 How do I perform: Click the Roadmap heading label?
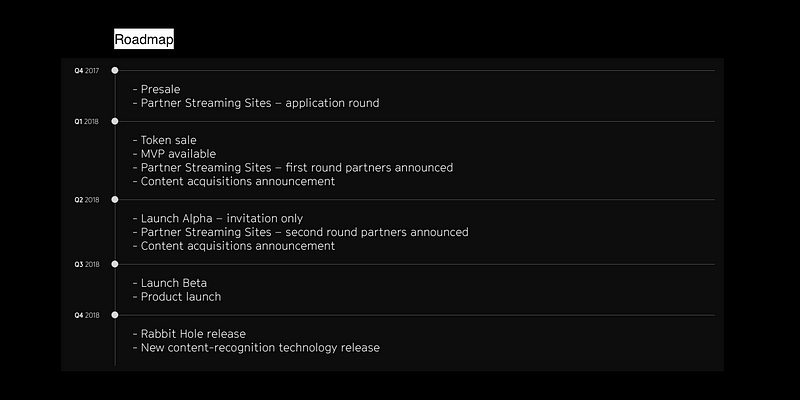(x=144, y=39)
